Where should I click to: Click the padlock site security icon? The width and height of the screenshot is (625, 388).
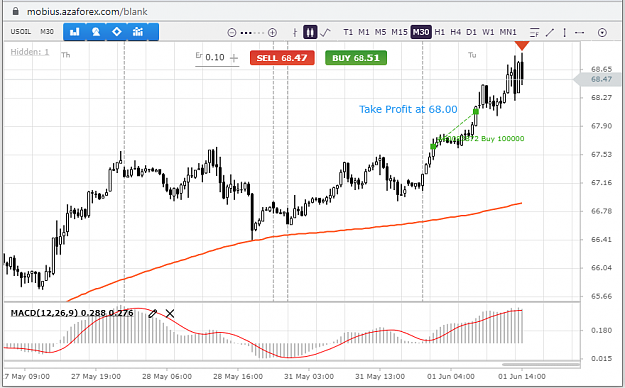pyautogui.click(x=16, y=11)
